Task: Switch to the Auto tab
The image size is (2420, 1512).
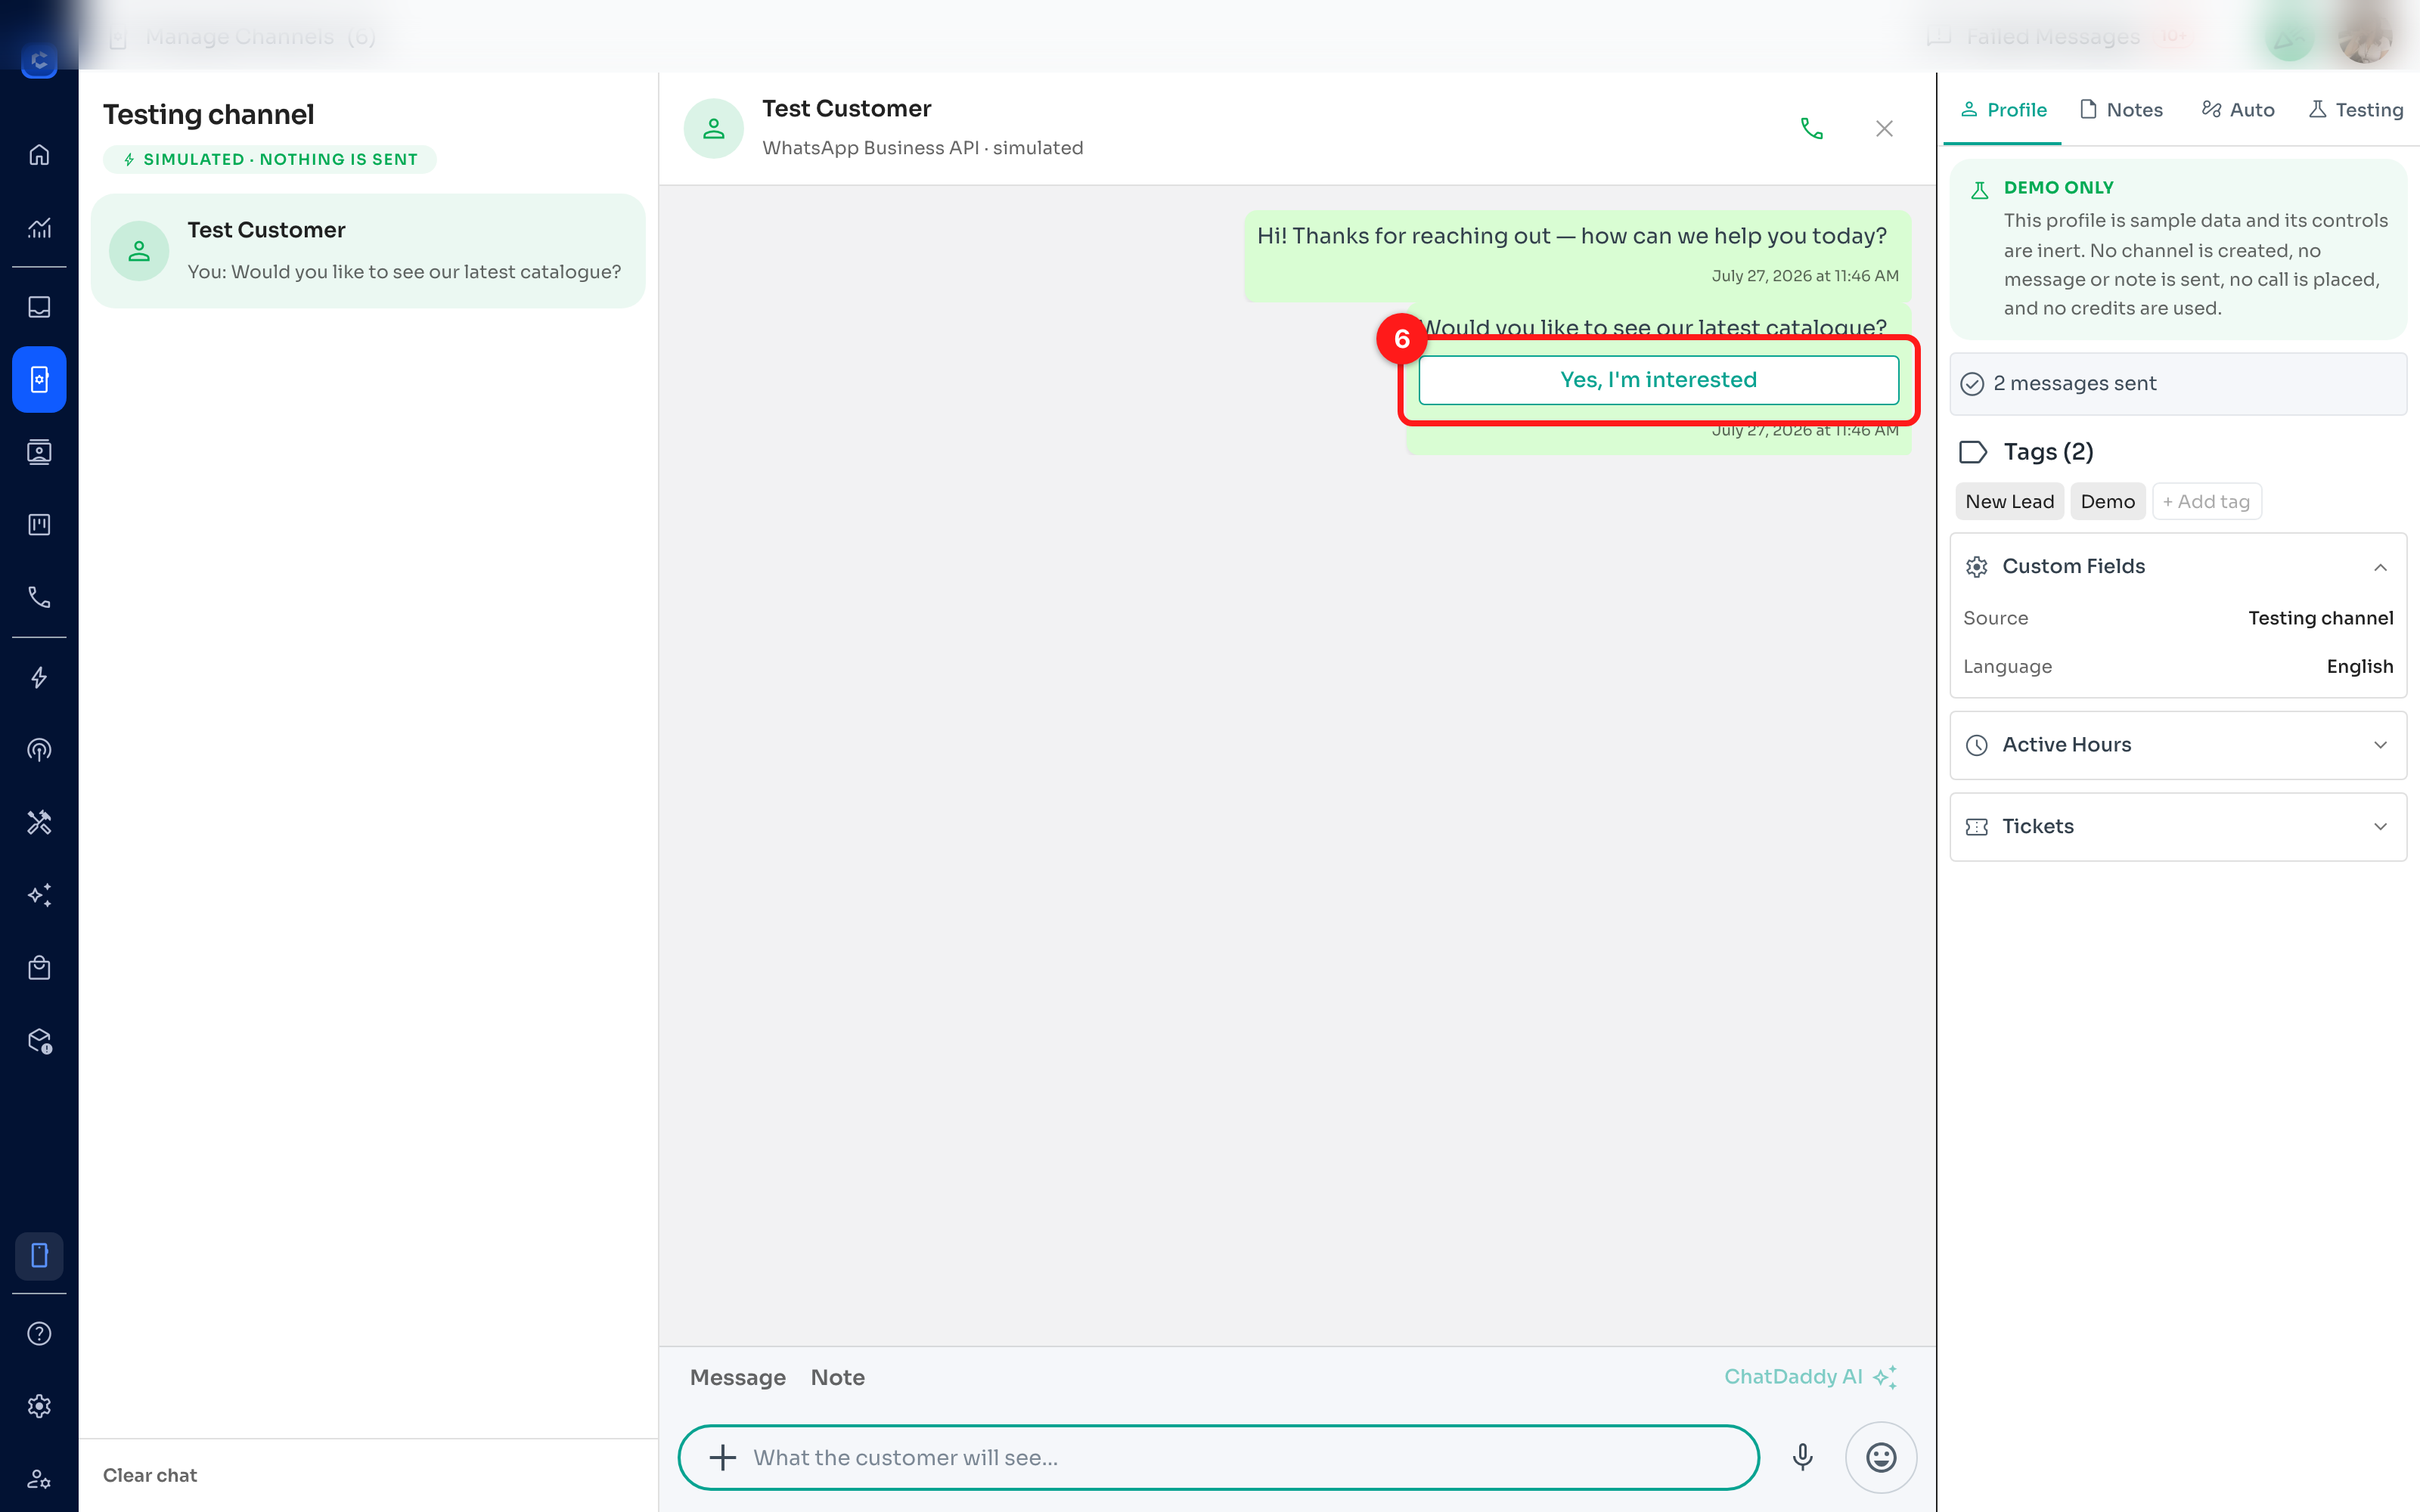Action: pos(2238,110)
